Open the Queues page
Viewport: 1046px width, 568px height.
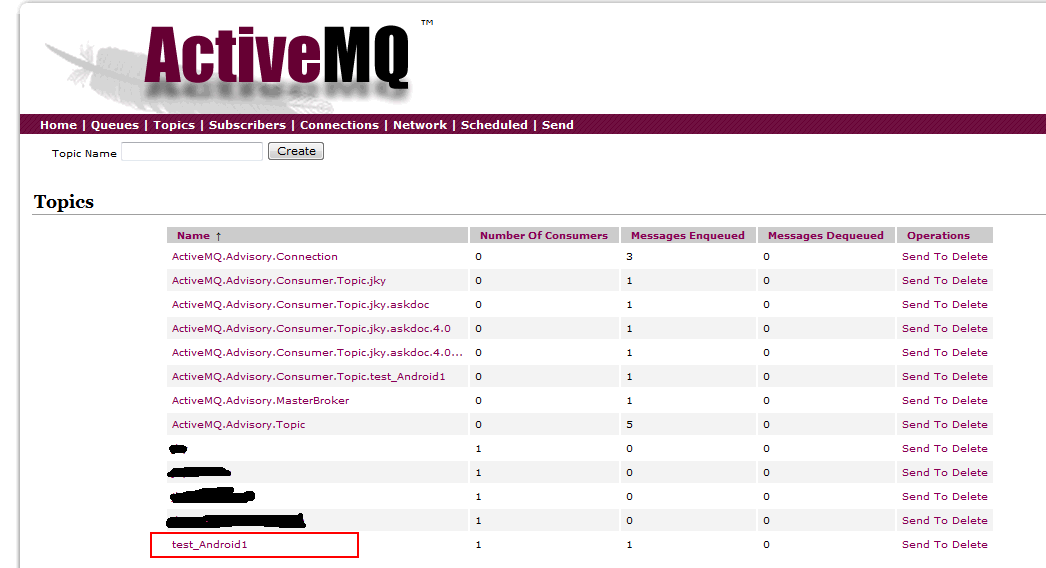[115, 125]
